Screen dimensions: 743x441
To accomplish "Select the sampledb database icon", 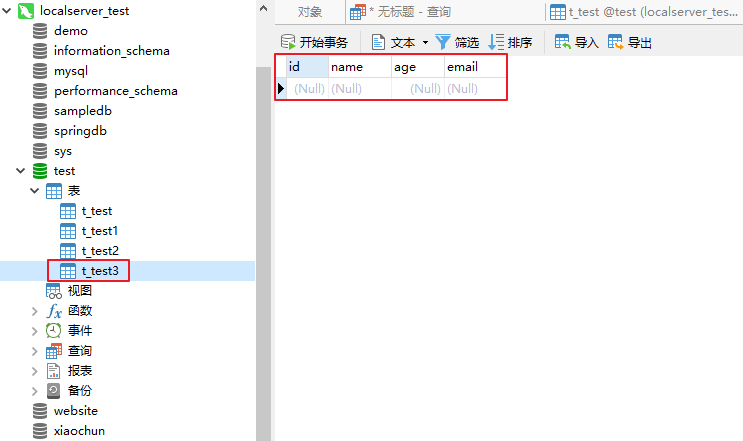I will click(x=40, y=111).
